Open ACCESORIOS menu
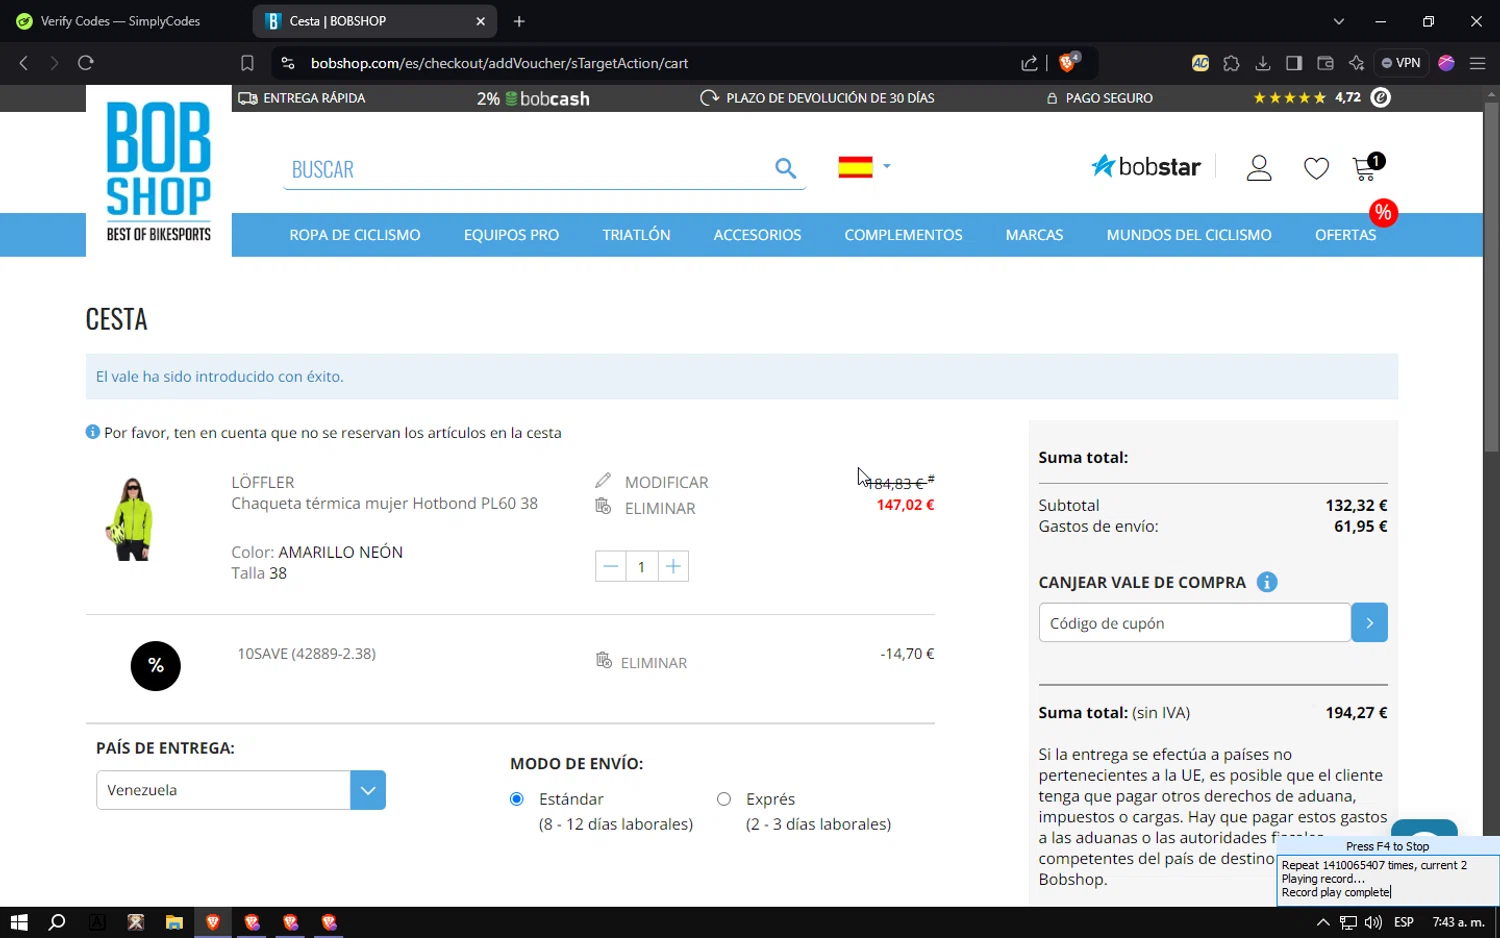 coord(757,235)
